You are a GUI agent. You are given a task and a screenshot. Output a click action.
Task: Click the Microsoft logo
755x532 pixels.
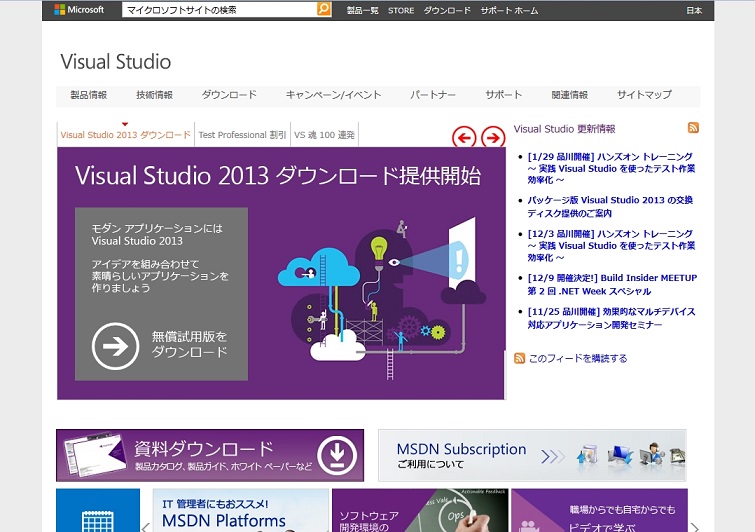(79, 10)
